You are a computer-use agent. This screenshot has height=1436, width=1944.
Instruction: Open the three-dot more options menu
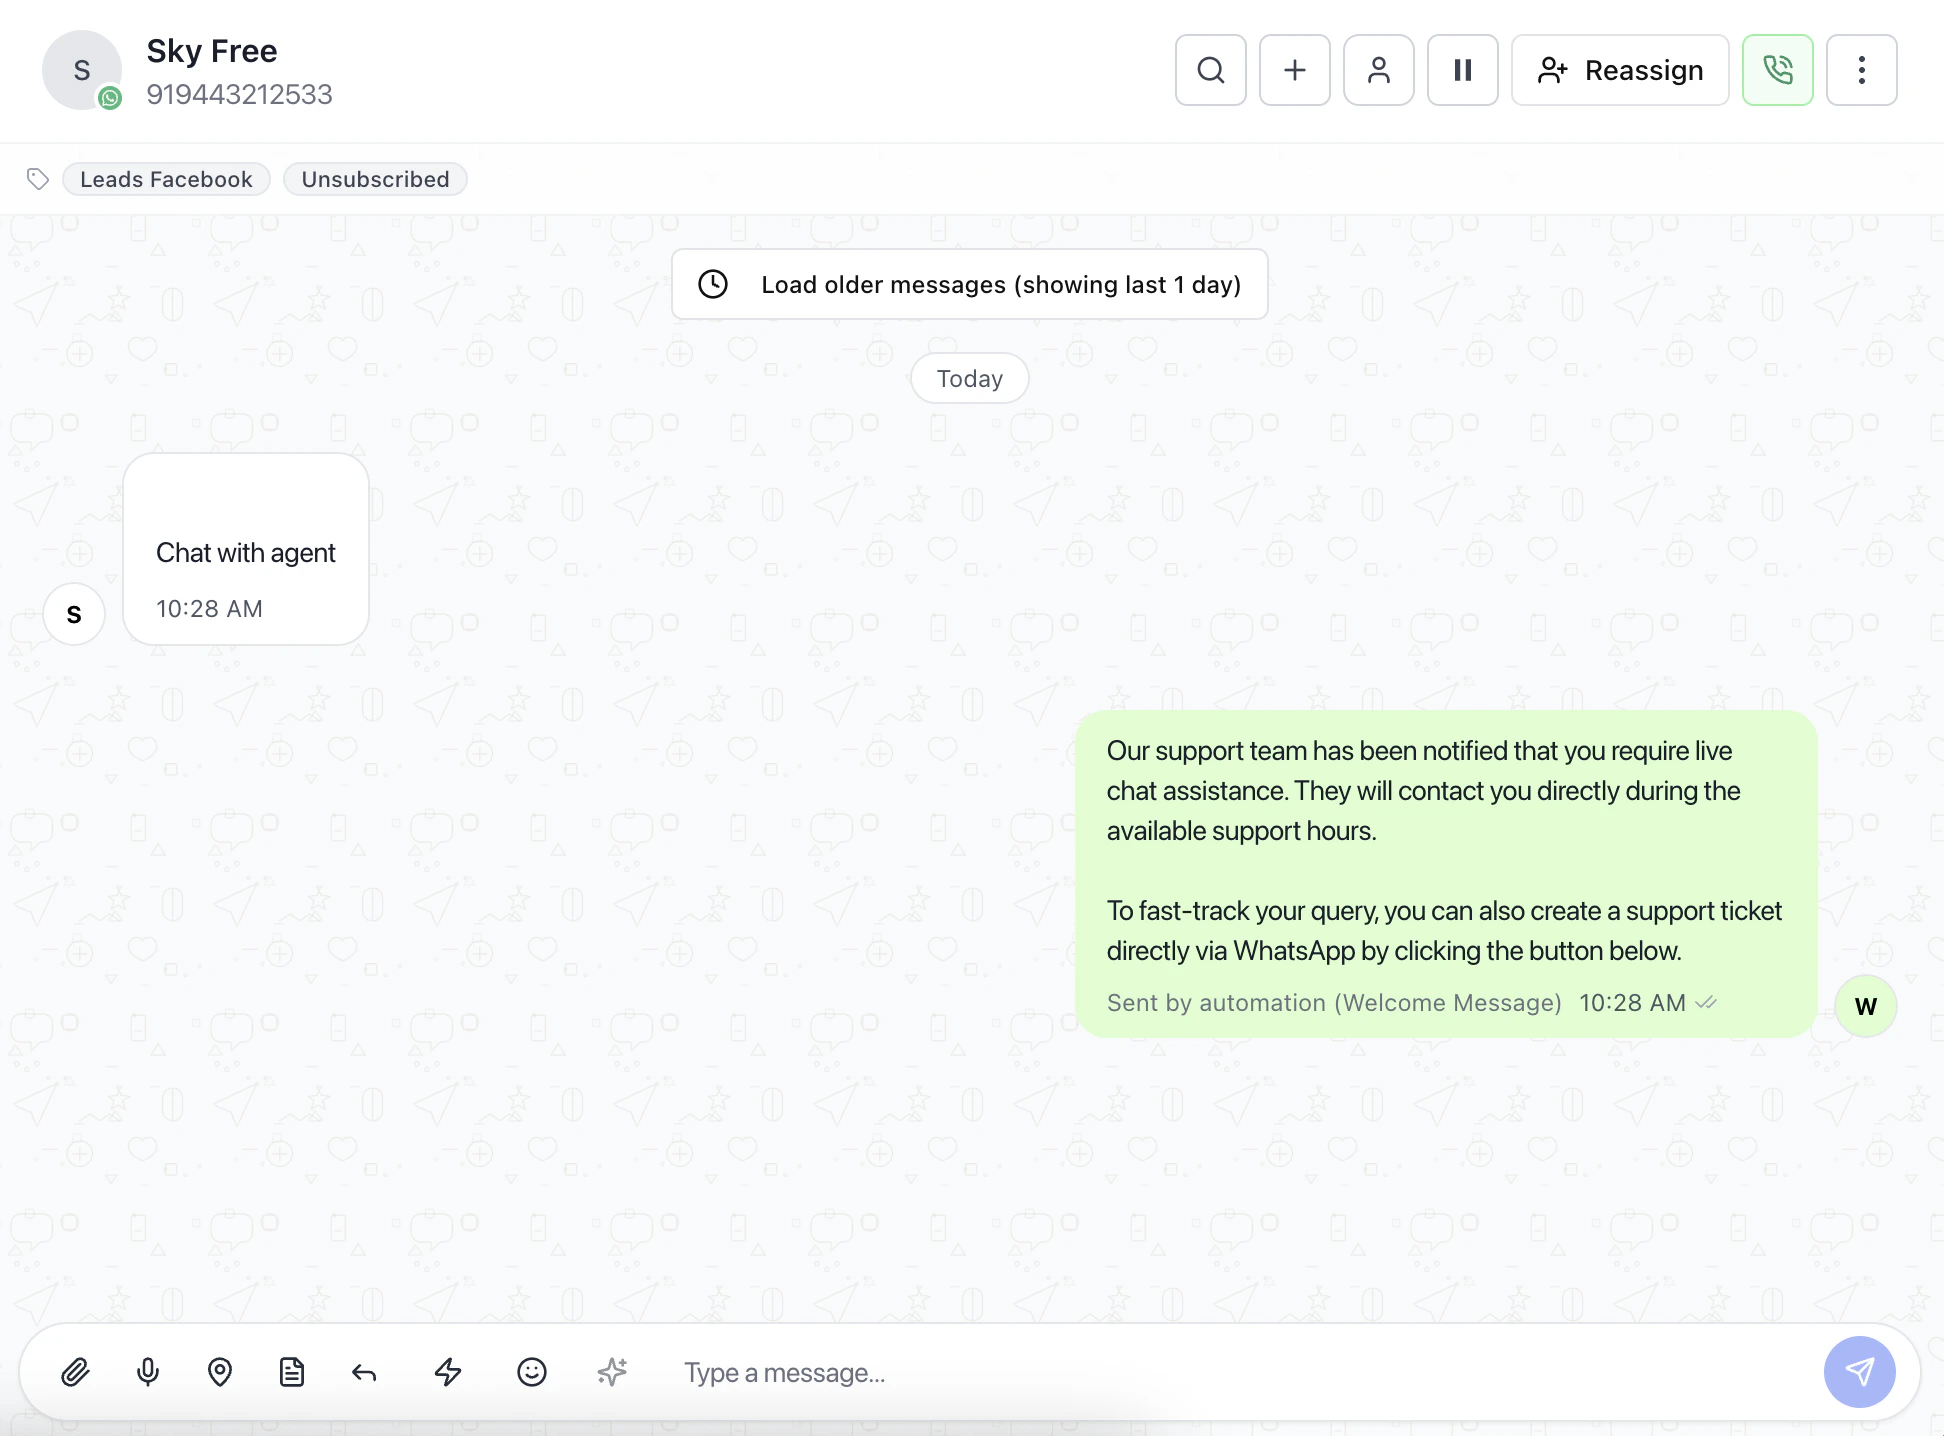point(1861,70)
